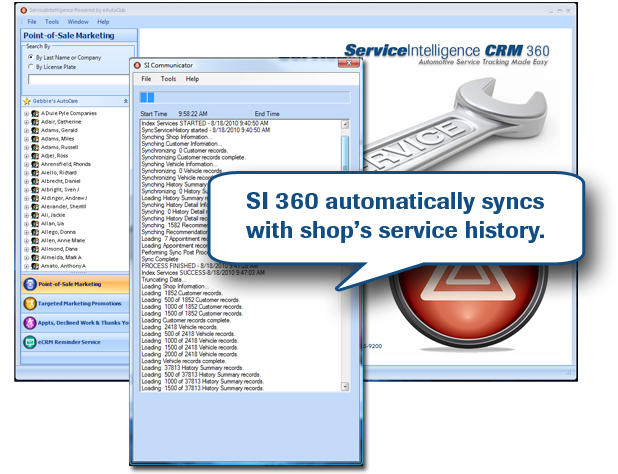Expand Adams, Gerald tree node

(x=26, y=130)
